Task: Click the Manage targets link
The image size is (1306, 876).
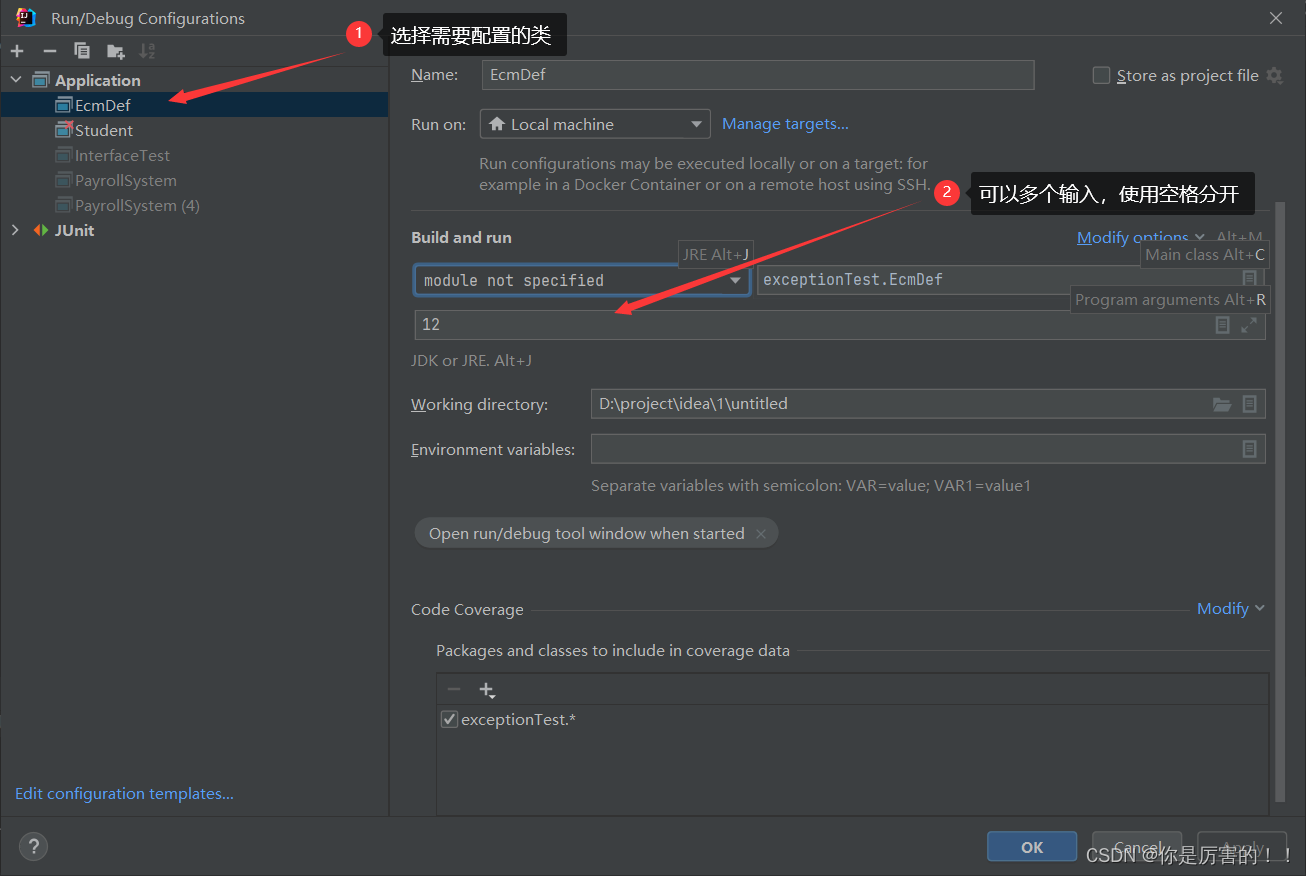Action: [785, 123]
